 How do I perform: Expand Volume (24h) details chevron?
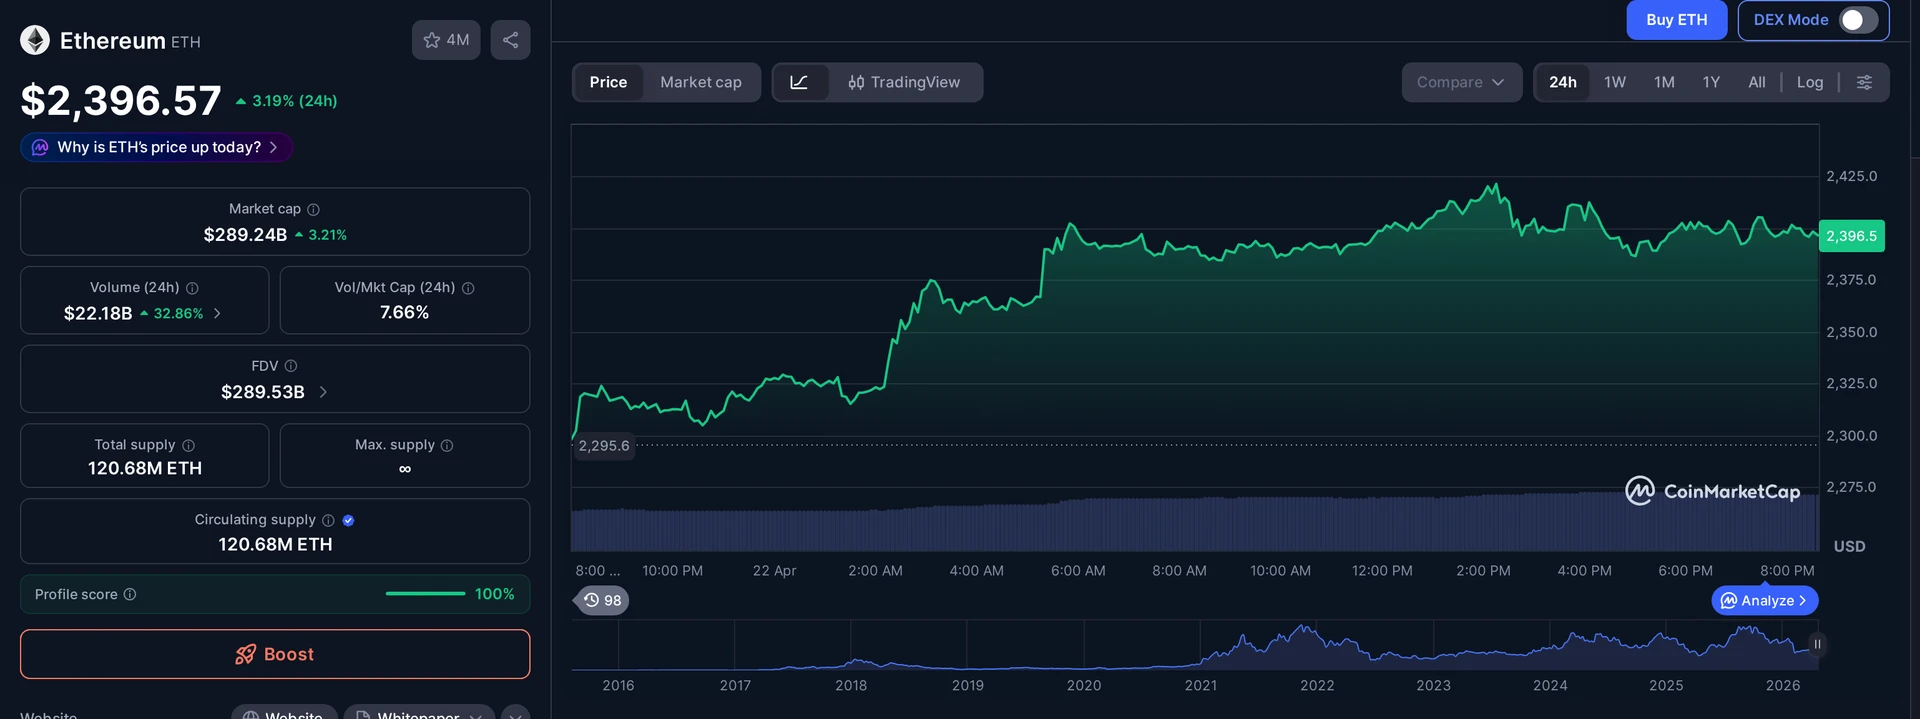[x=217, y=313]
